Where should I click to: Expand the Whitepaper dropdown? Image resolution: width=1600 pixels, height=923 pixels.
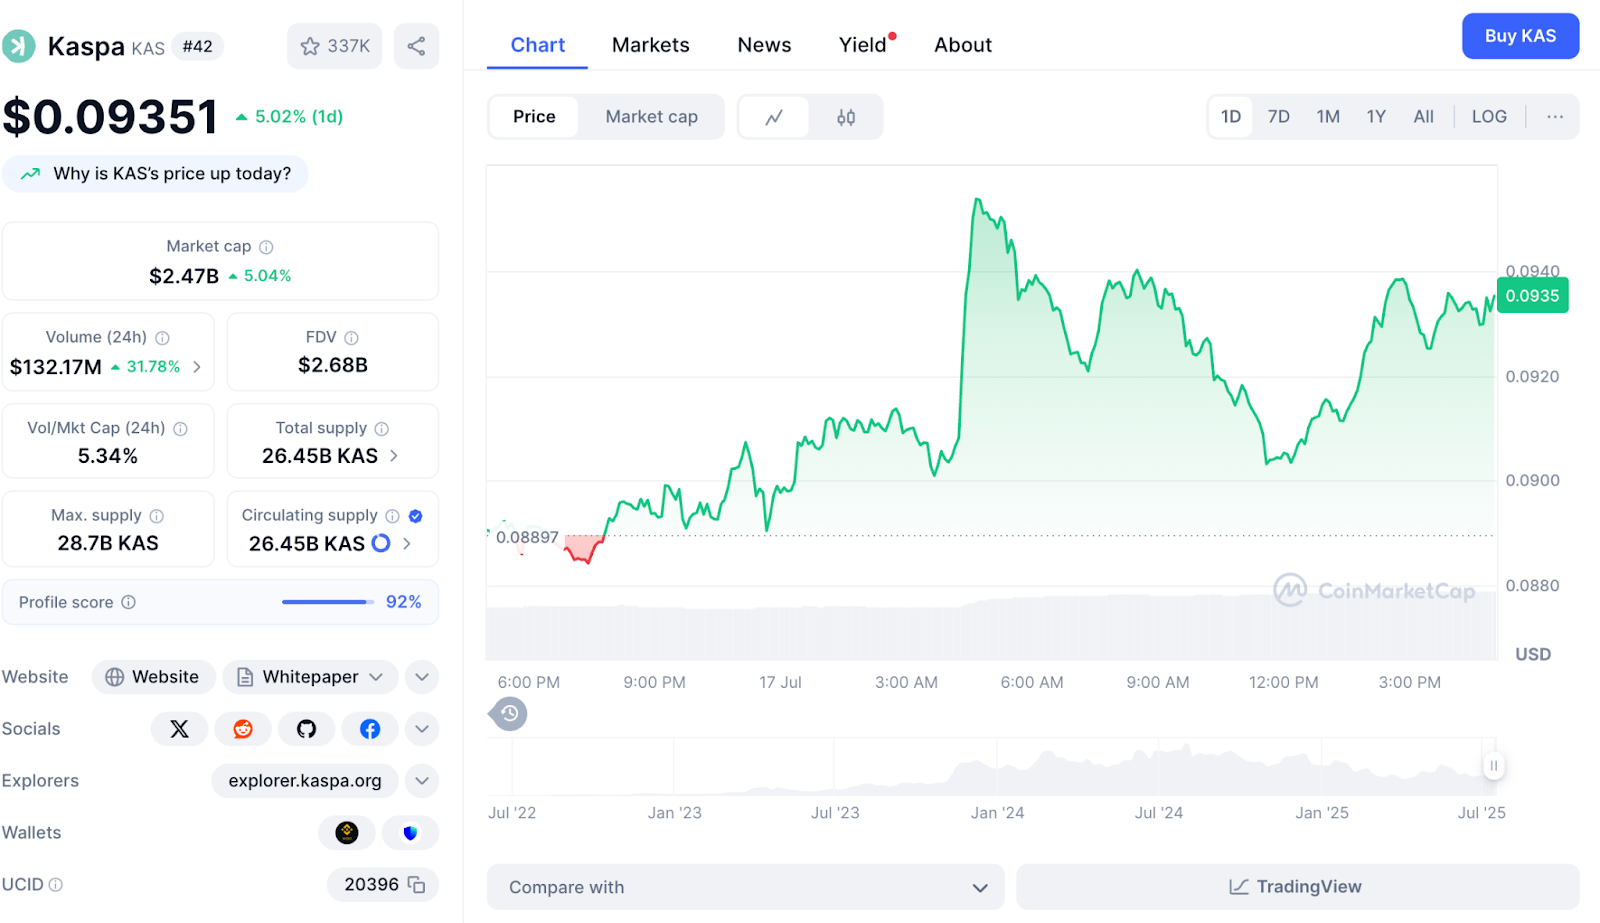click(310, 677)
